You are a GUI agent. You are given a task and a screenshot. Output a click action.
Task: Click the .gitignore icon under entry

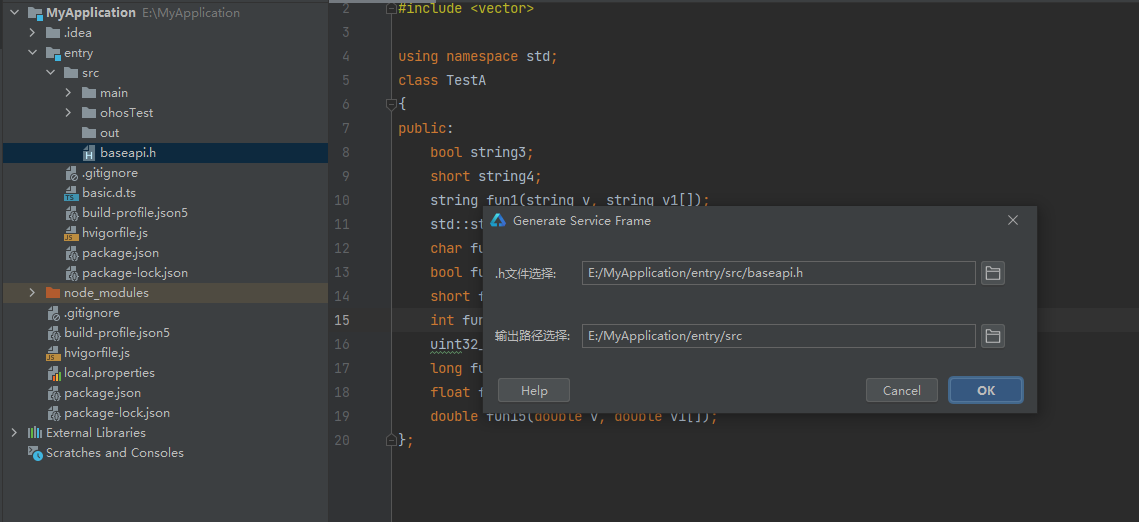[71, 174]
